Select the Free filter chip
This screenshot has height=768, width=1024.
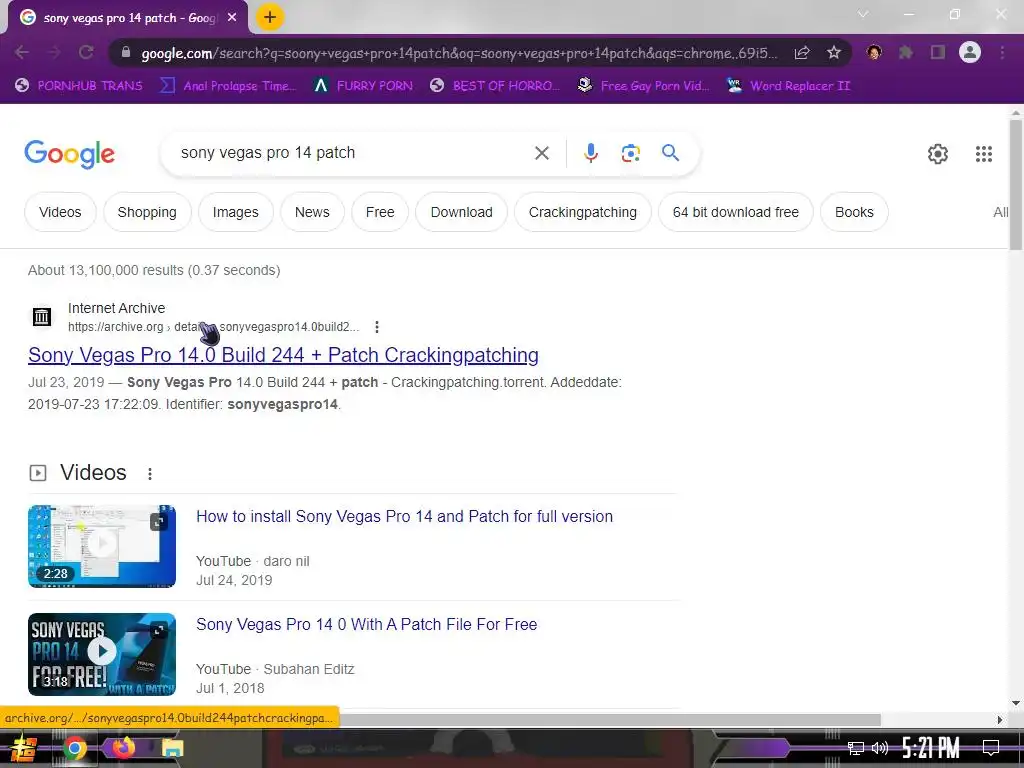coord(380,212)
